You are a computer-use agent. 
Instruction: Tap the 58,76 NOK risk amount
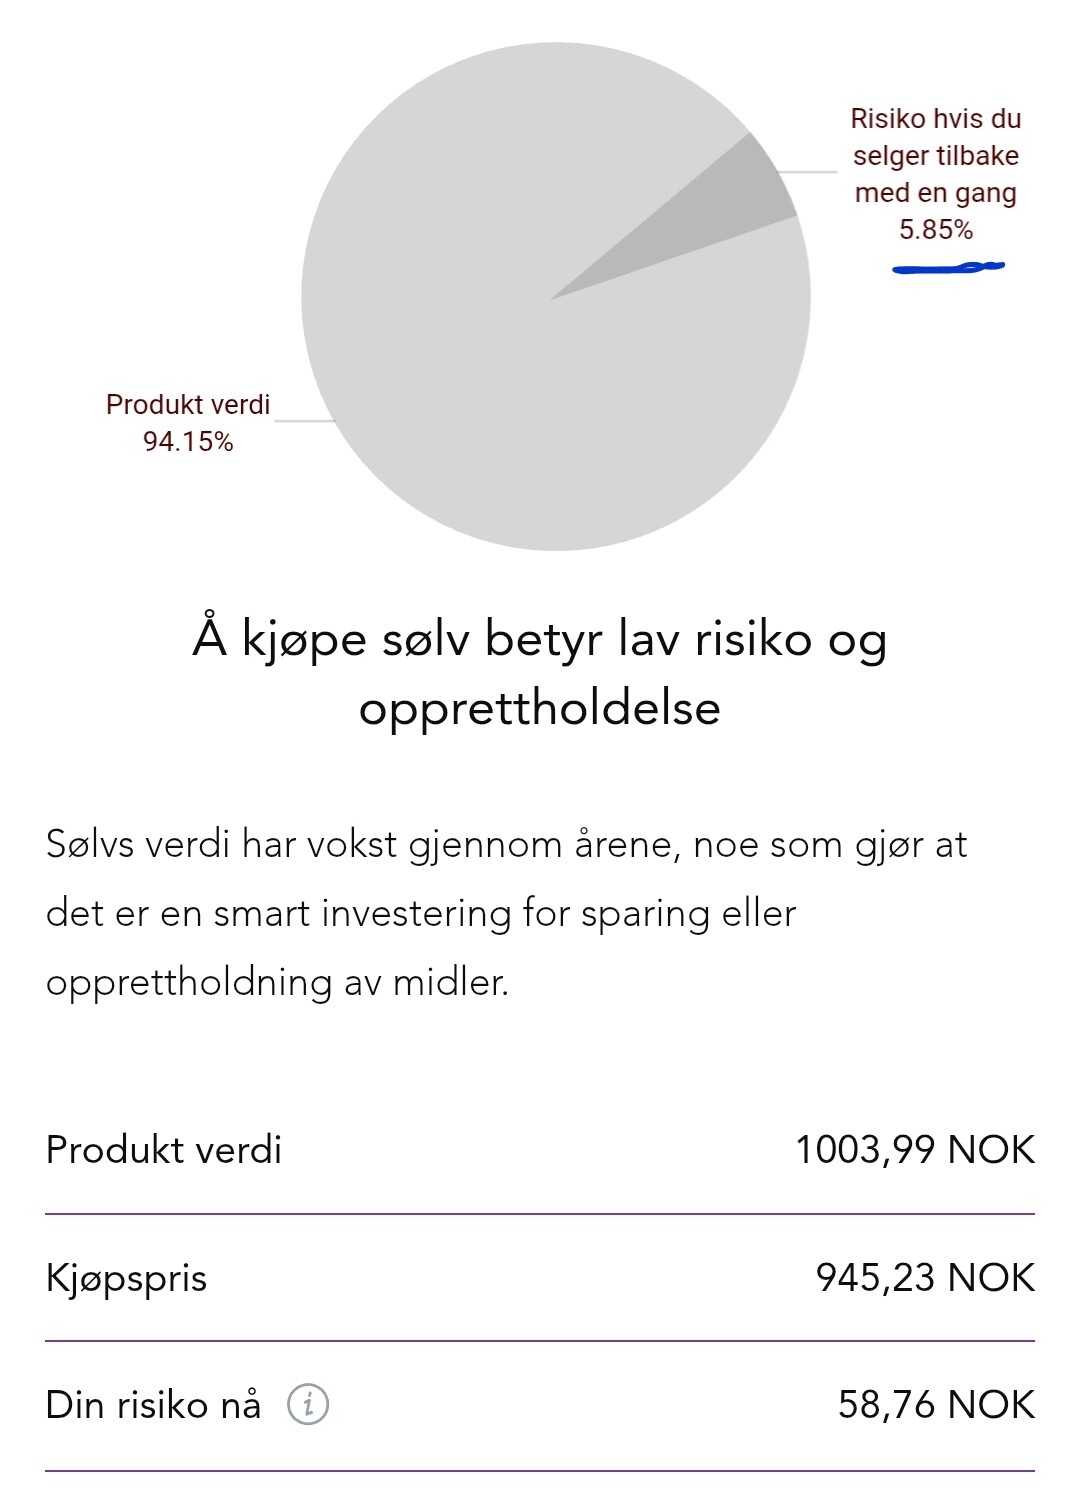click(936, 1405)
